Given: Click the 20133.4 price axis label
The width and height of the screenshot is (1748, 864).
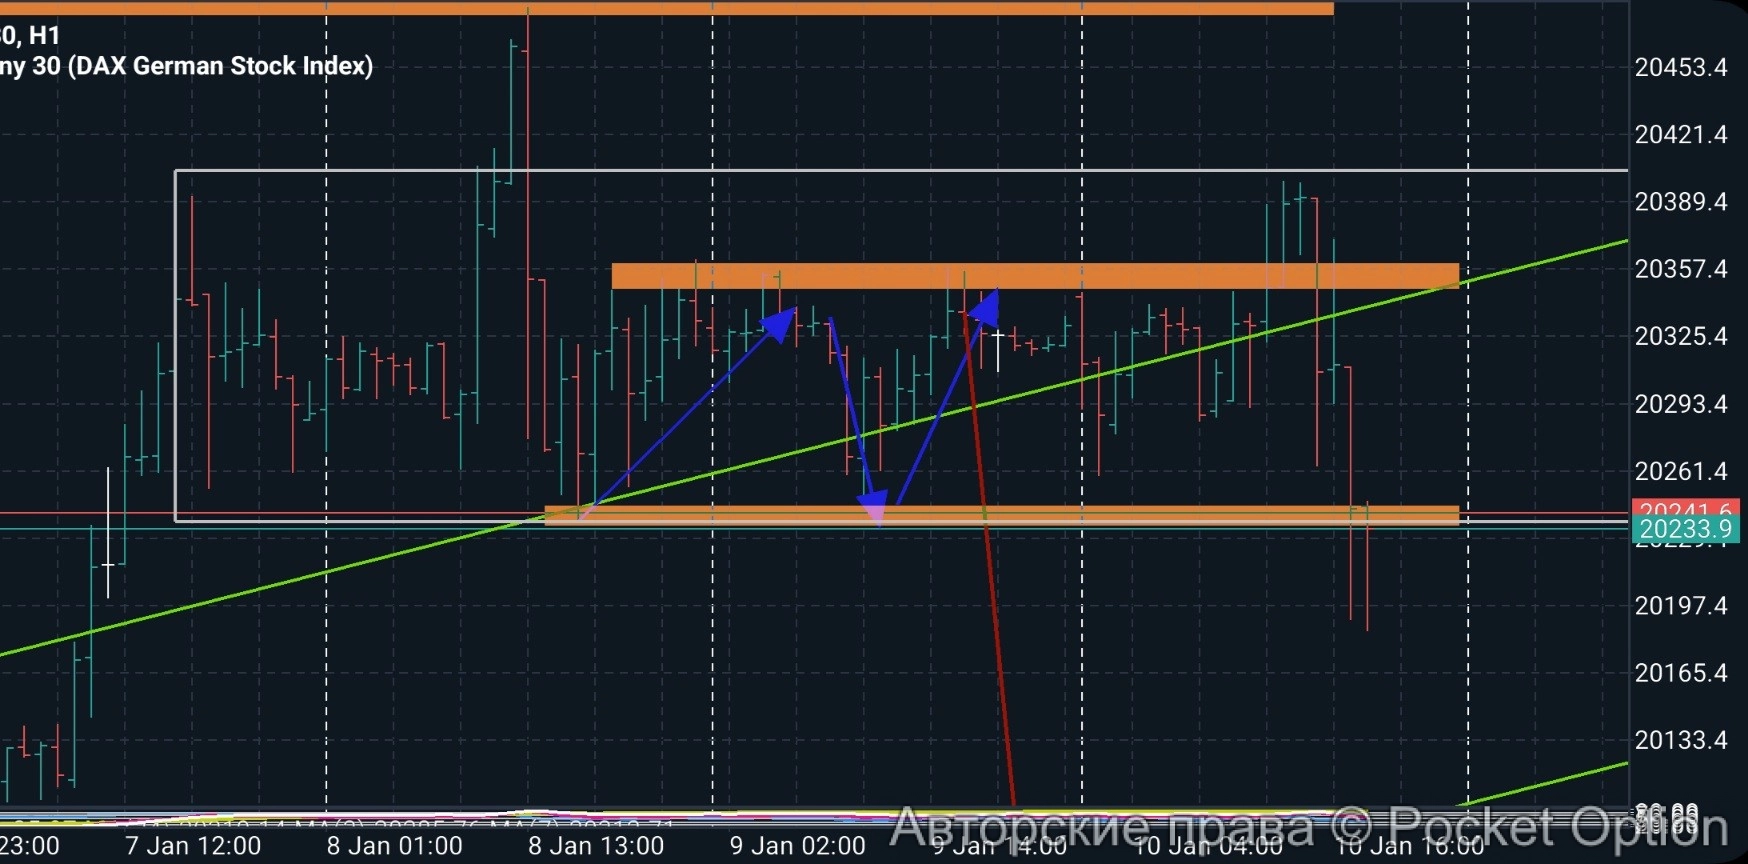Looking at the screenshot, I should (x=1680, y=740).
